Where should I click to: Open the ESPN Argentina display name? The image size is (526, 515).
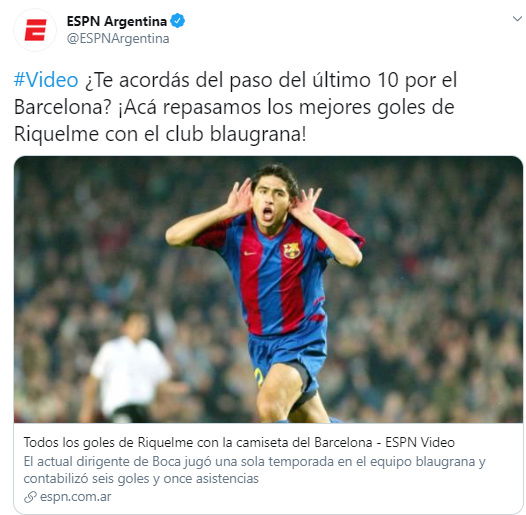click(x=117, y=21)
